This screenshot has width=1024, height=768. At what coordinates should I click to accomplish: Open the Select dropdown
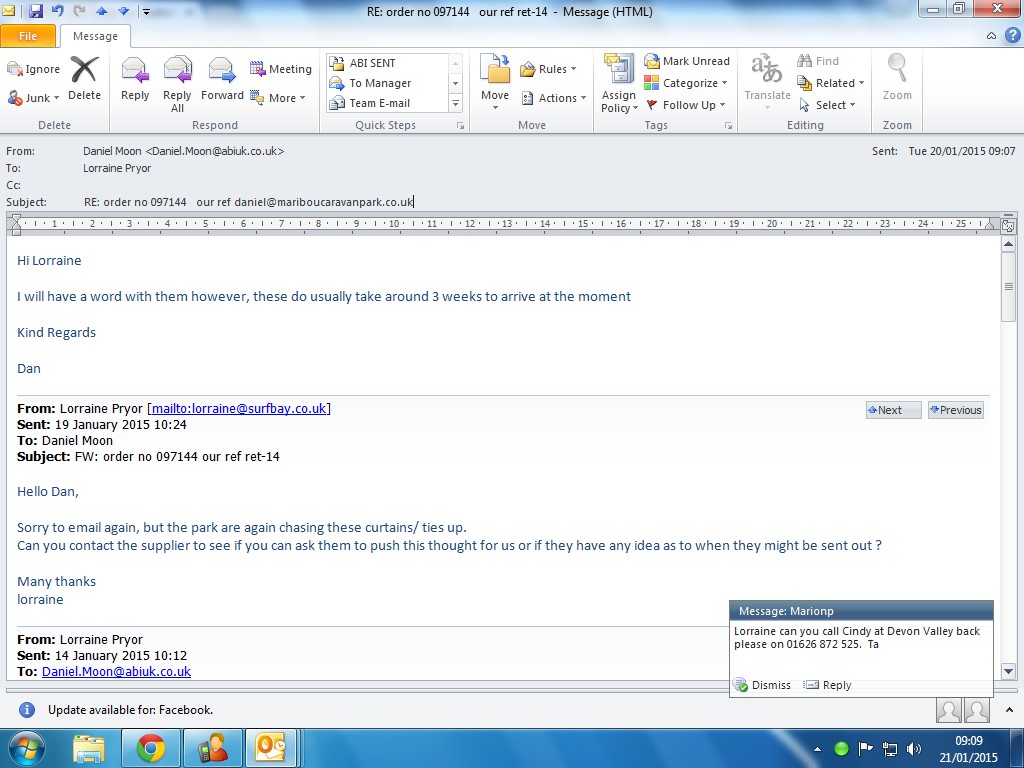(x=827, y=105)
